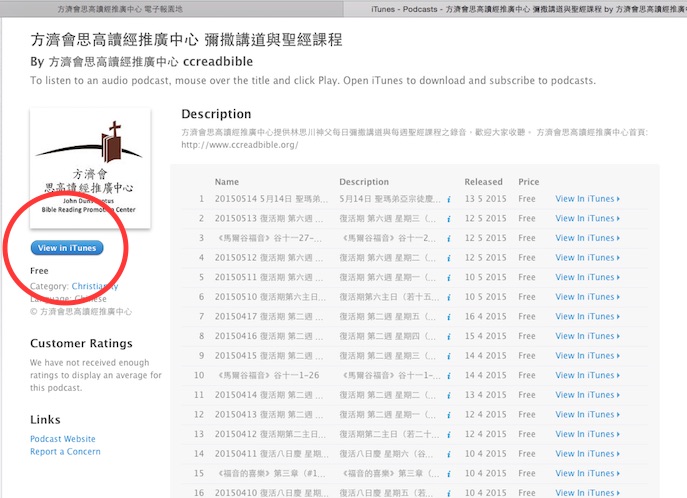Open View In iTunes for episode 9

click(x=588, y=356)
